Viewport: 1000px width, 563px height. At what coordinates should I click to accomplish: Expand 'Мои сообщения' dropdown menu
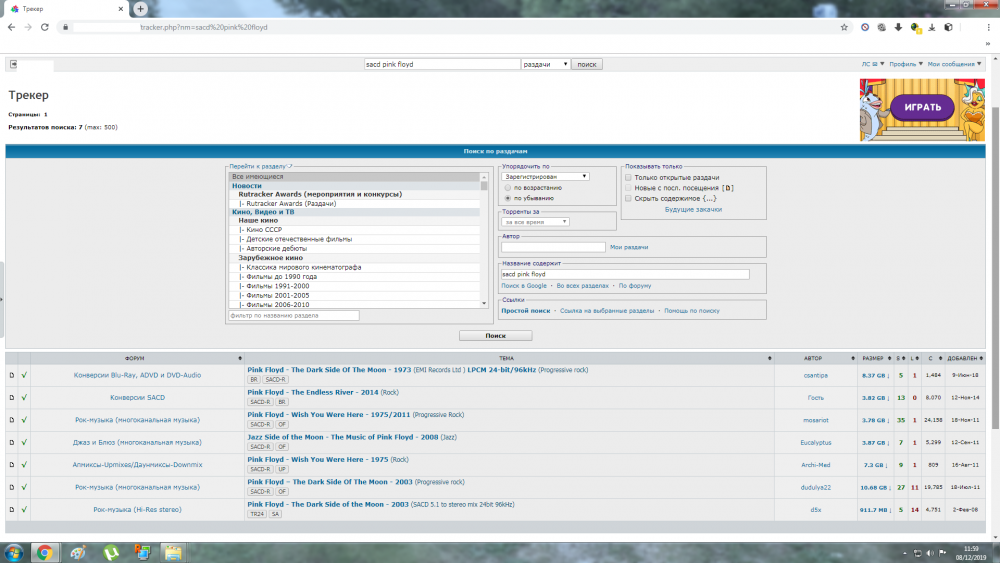pos(954,64)
